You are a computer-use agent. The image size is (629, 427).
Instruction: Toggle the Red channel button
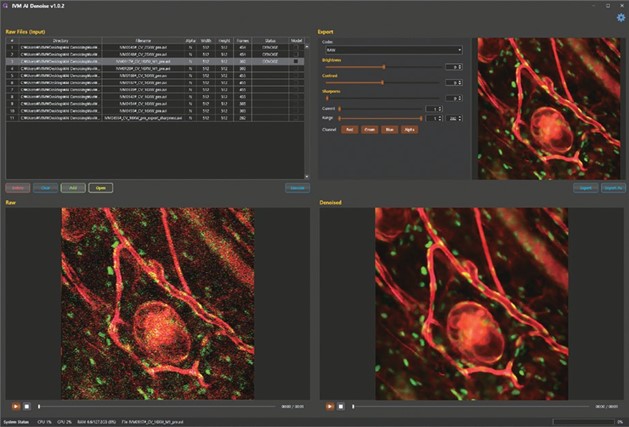(x=350, y=129)
